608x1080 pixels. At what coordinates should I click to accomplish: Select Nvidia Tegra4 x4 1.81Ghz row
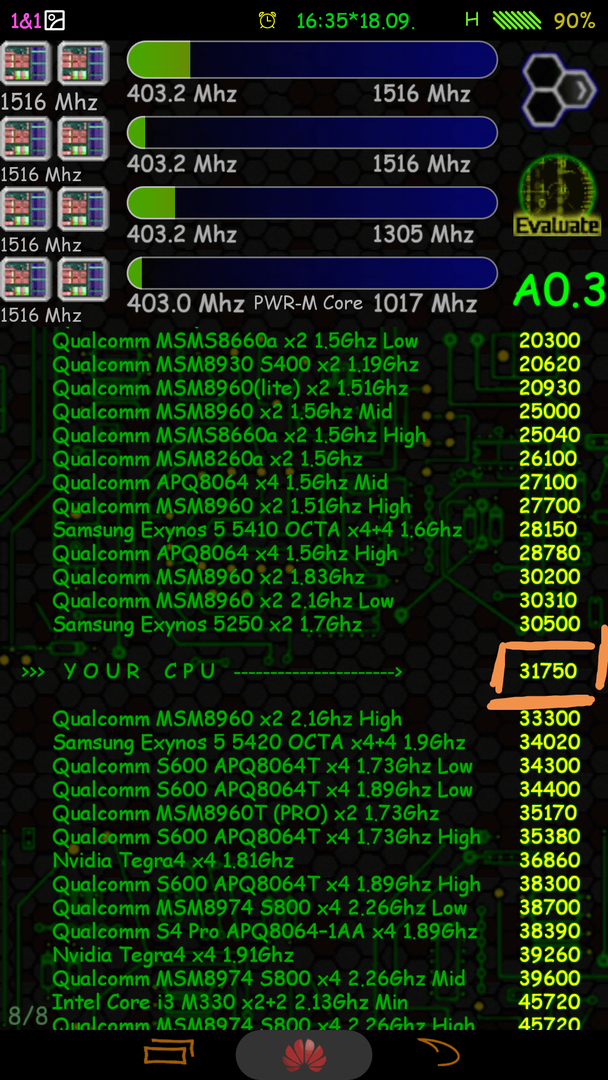317,860
